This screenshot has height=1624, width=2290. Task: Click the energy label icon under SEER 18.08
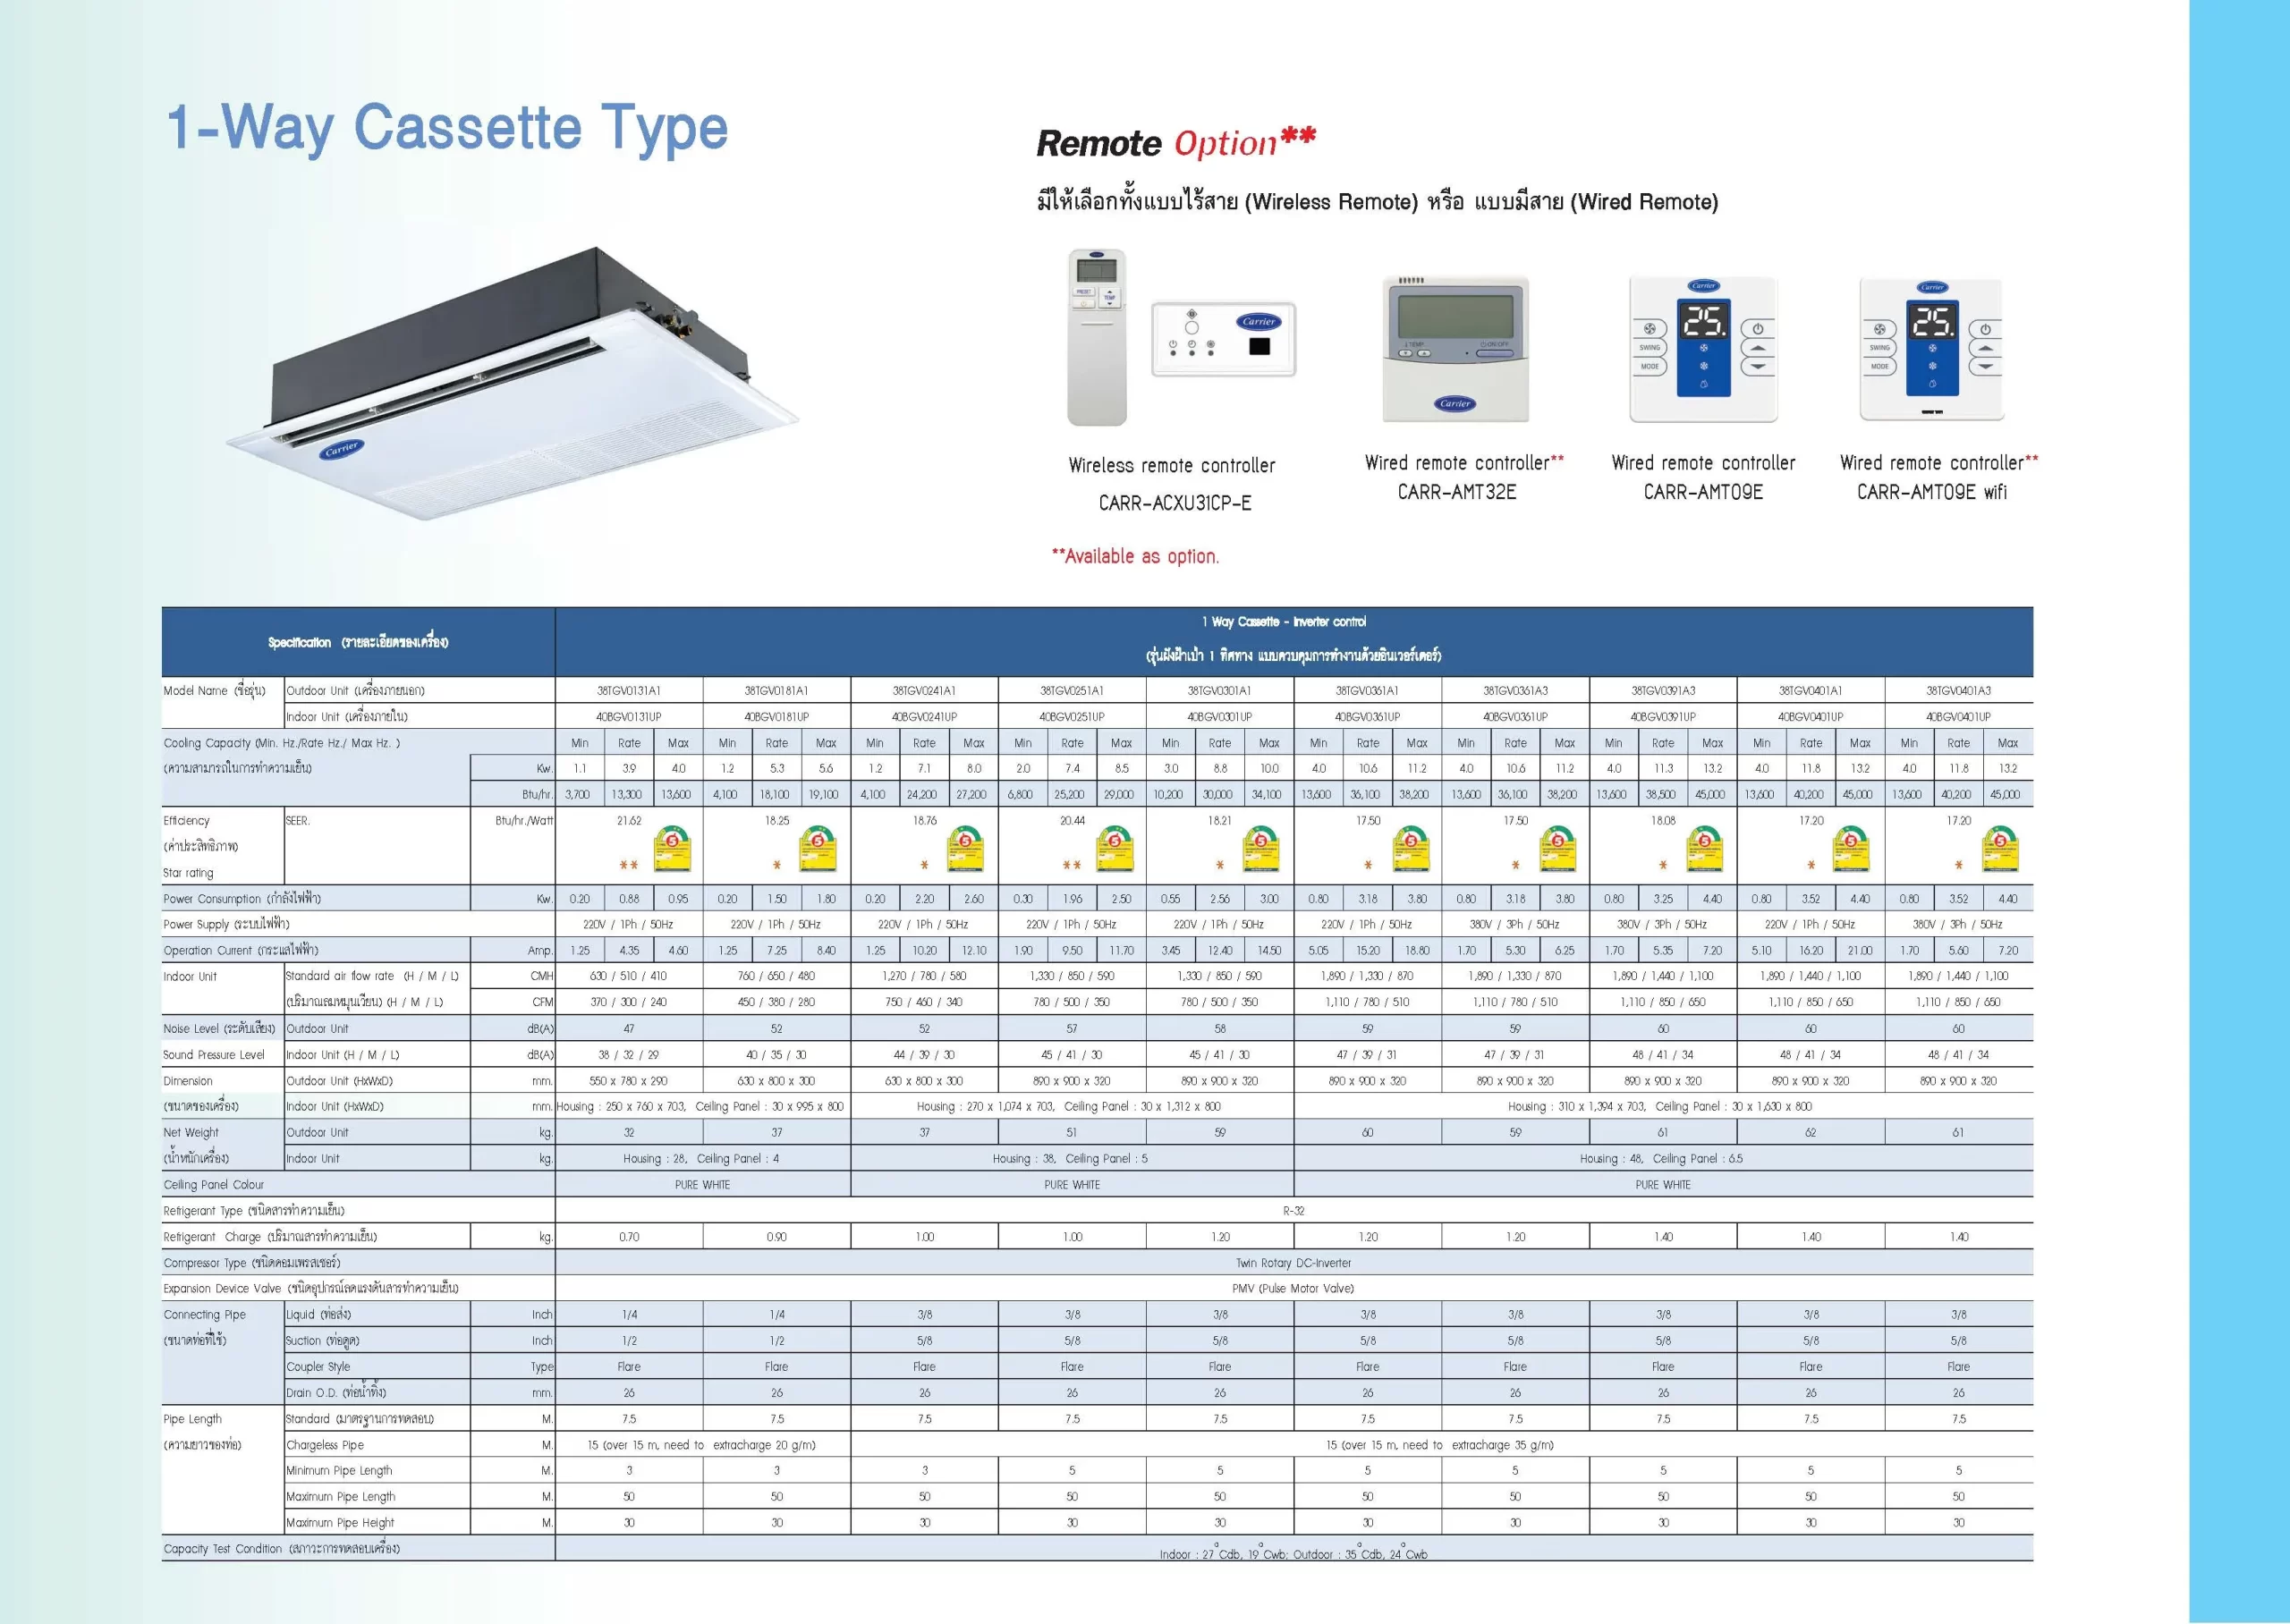(x=1705, y=850)
